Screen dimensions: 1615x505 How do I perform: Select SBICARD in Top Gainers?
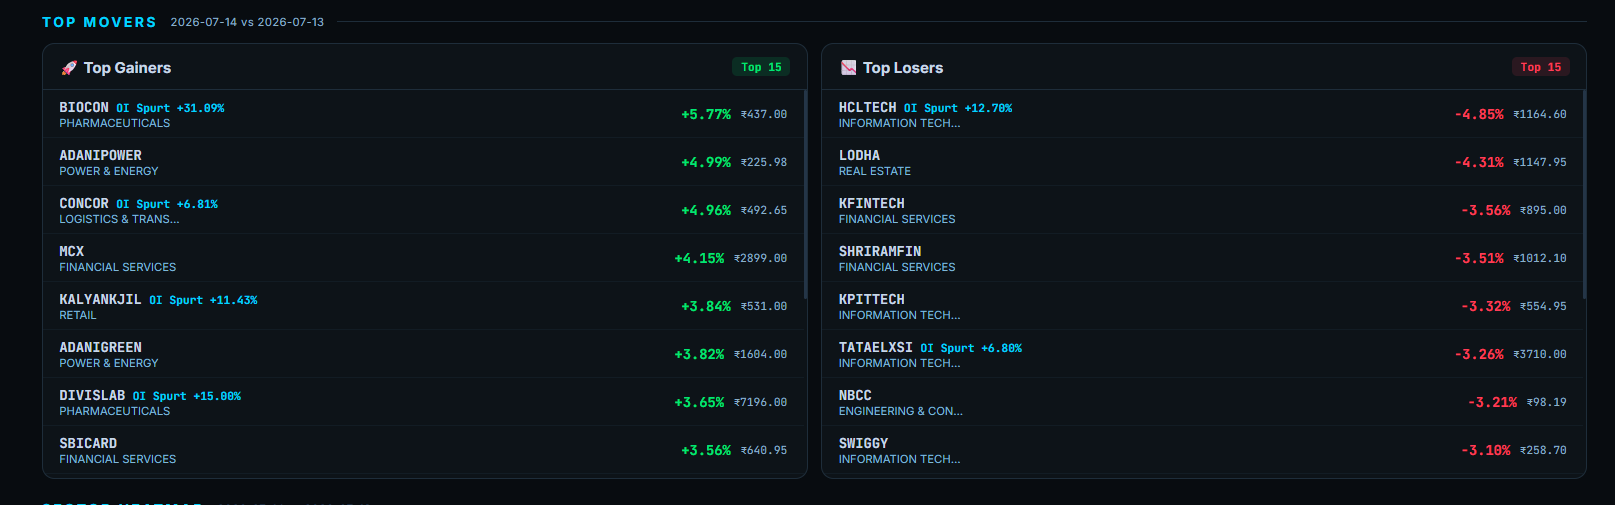(x=88, y=444)
